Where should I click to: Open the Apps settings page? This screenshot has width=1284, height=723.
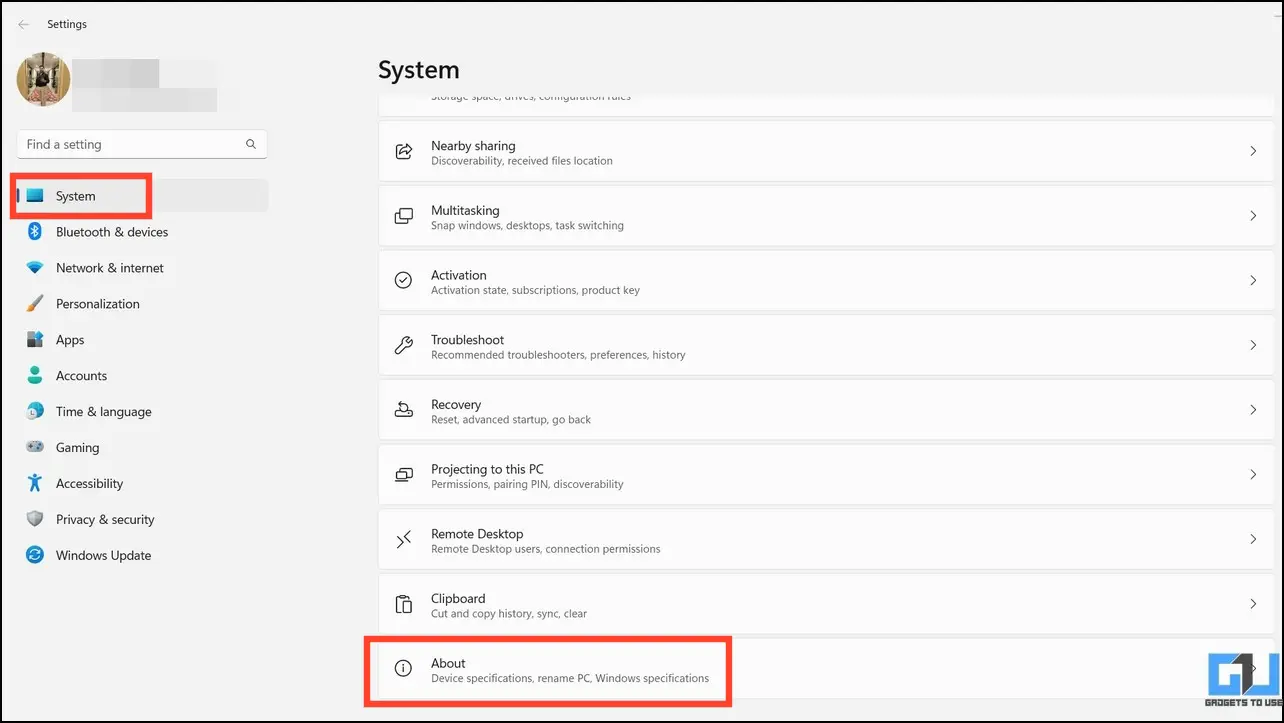point(142,340)
